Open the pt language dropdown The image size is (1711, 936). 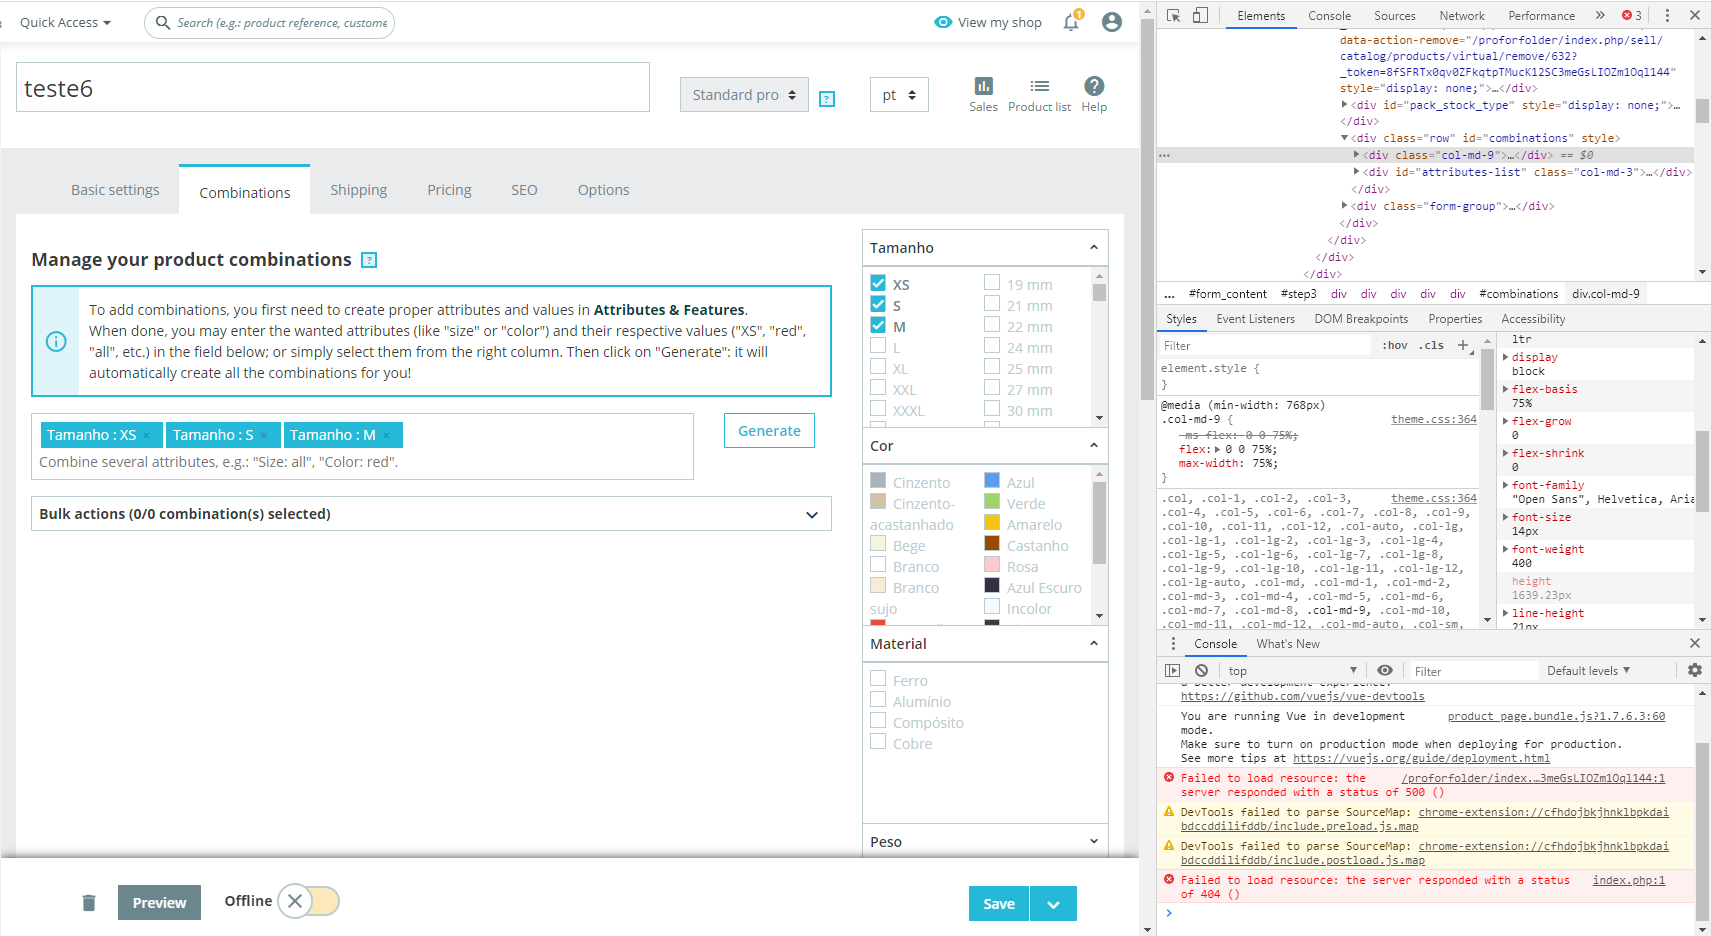(899, 95)
